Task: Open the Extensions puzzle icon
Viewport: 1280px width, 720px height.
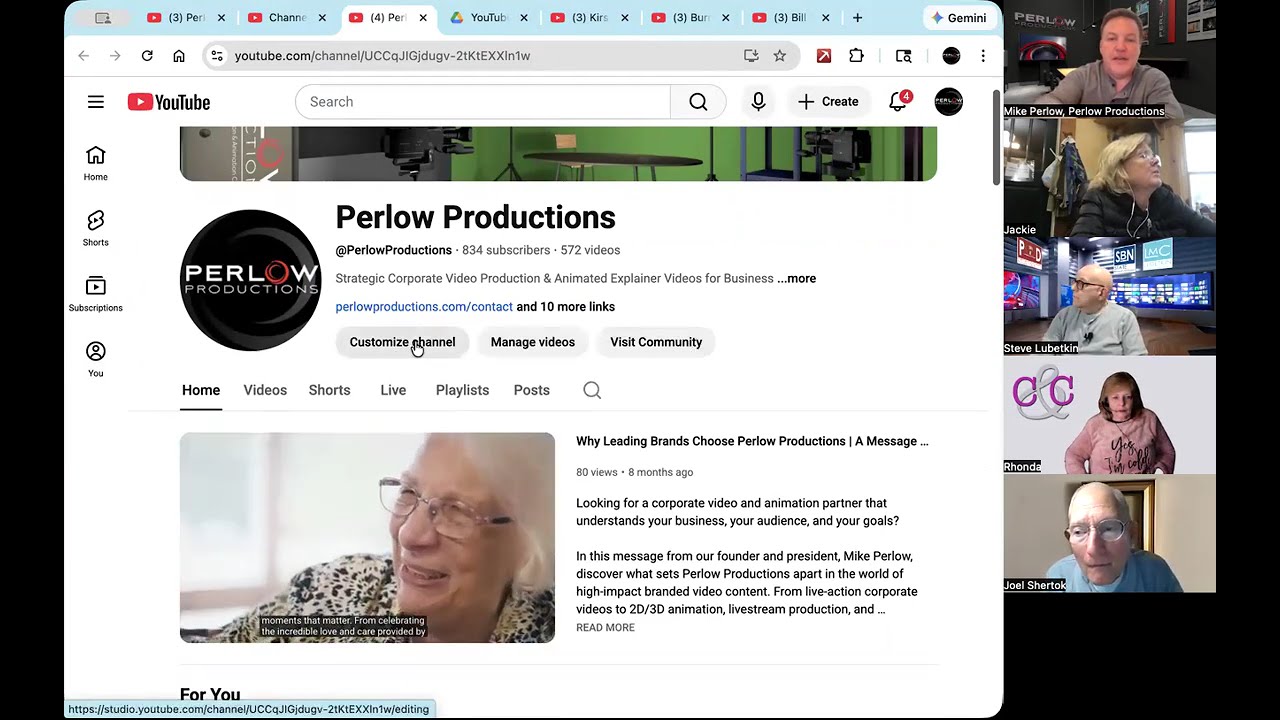Action: coord(856,56)
